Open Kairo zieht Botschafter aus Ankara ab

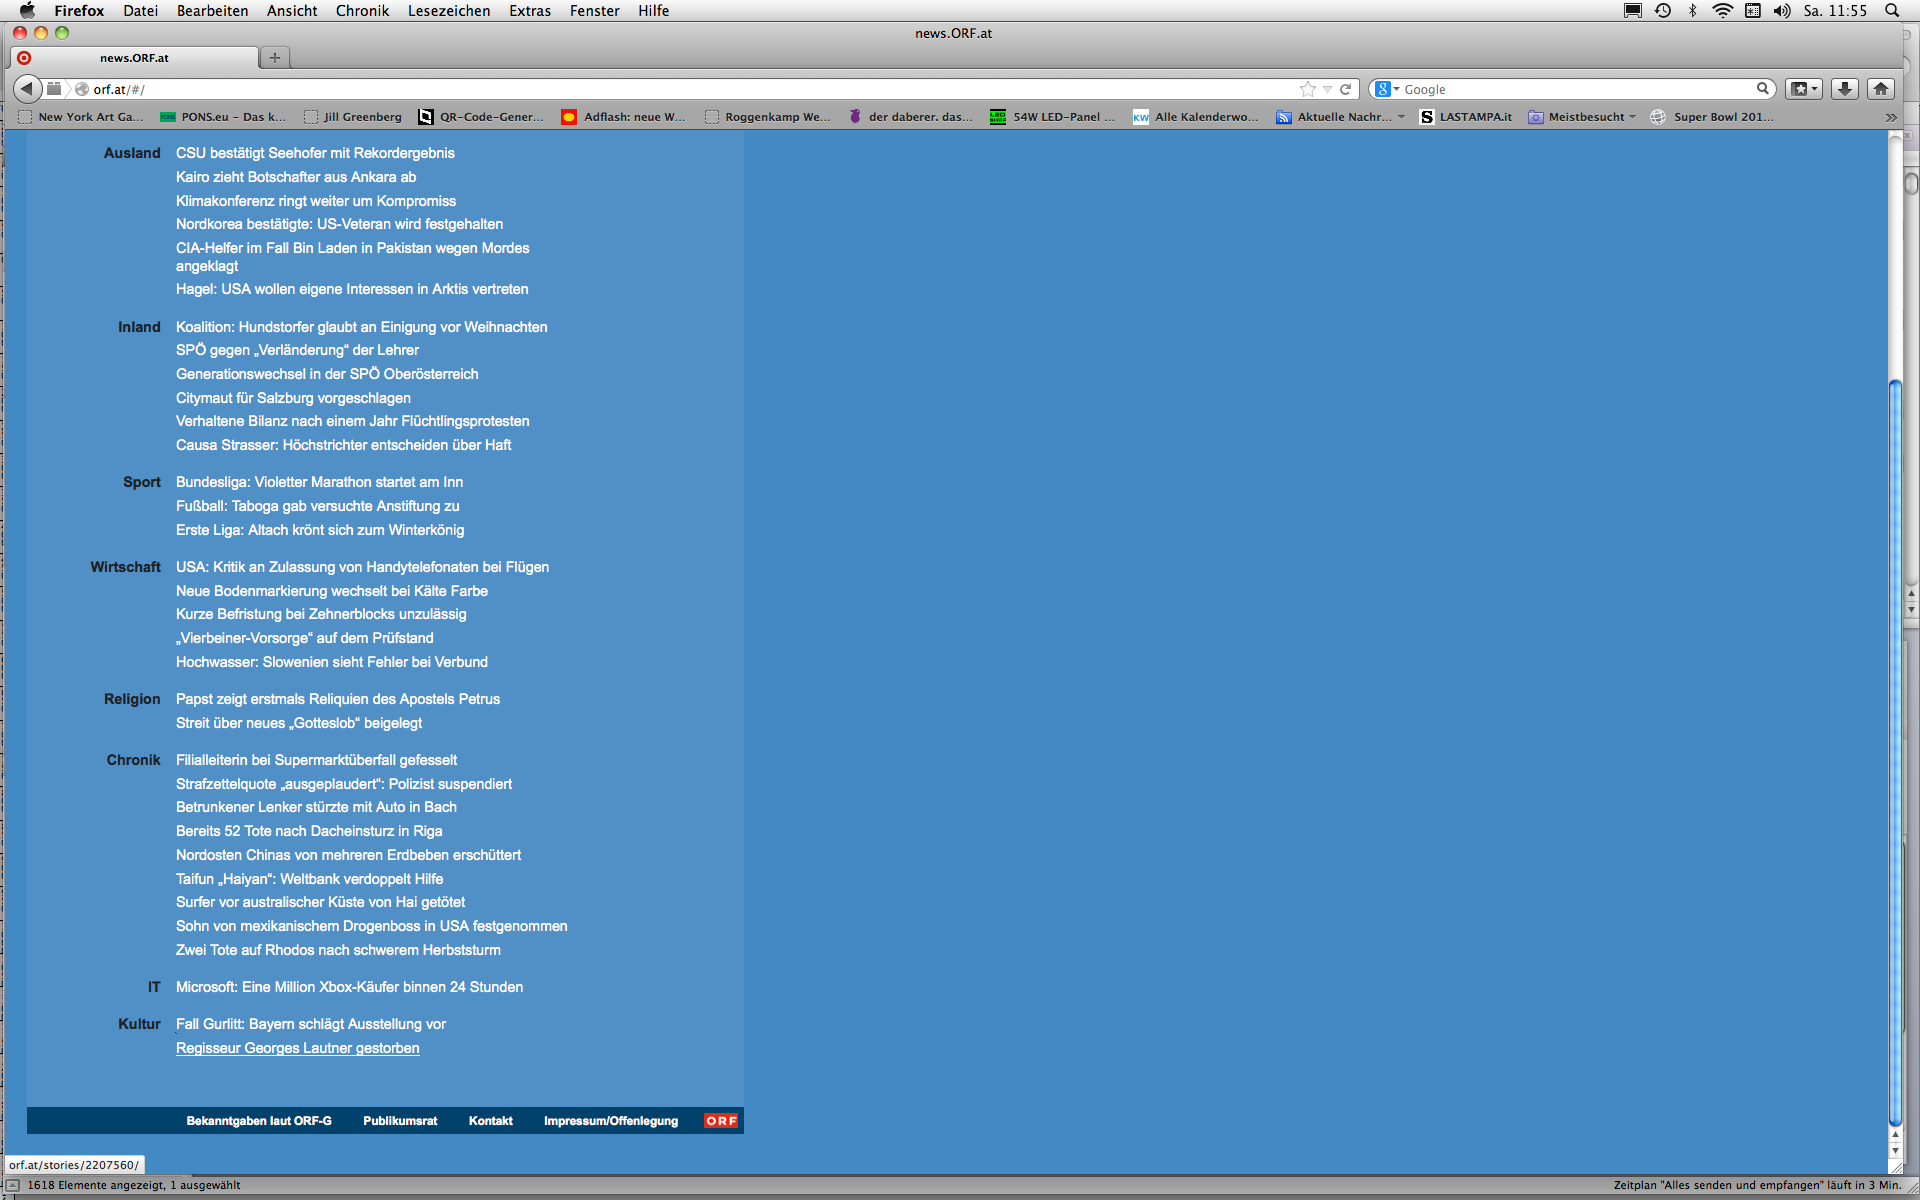coord(296,177)
